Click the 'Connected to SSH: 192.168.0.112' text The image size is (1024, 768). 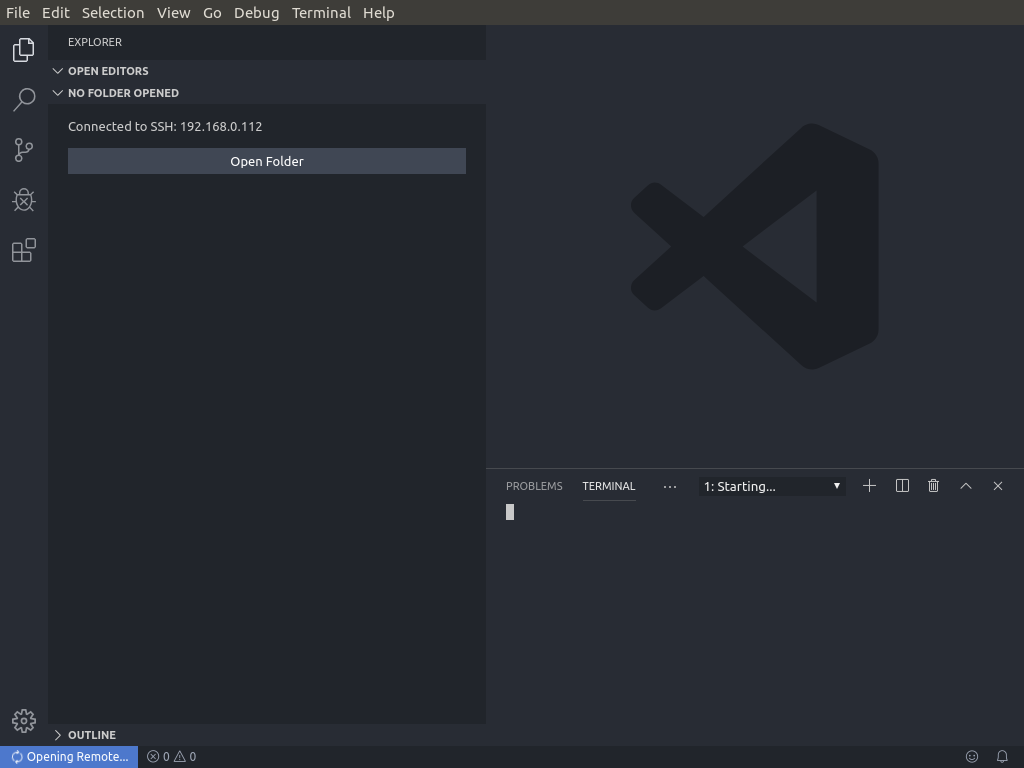point(165,127)
